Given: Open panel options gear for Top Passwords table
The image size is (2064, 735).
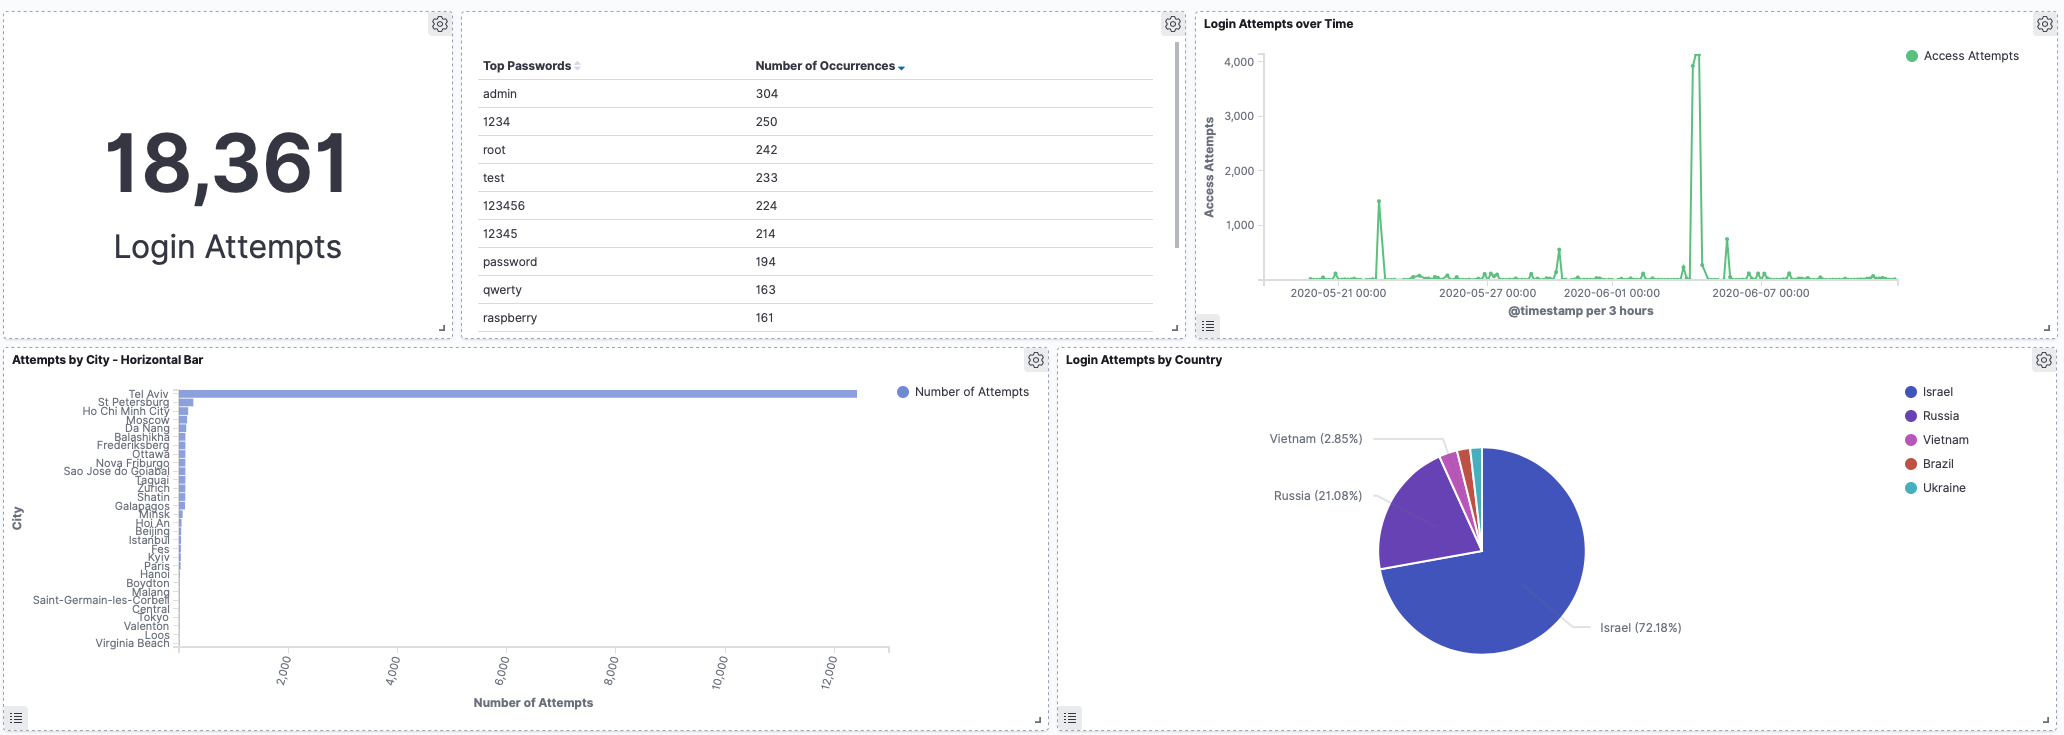Looking at the screenshot, I should pyautogui.click(x=1173, y=24).
